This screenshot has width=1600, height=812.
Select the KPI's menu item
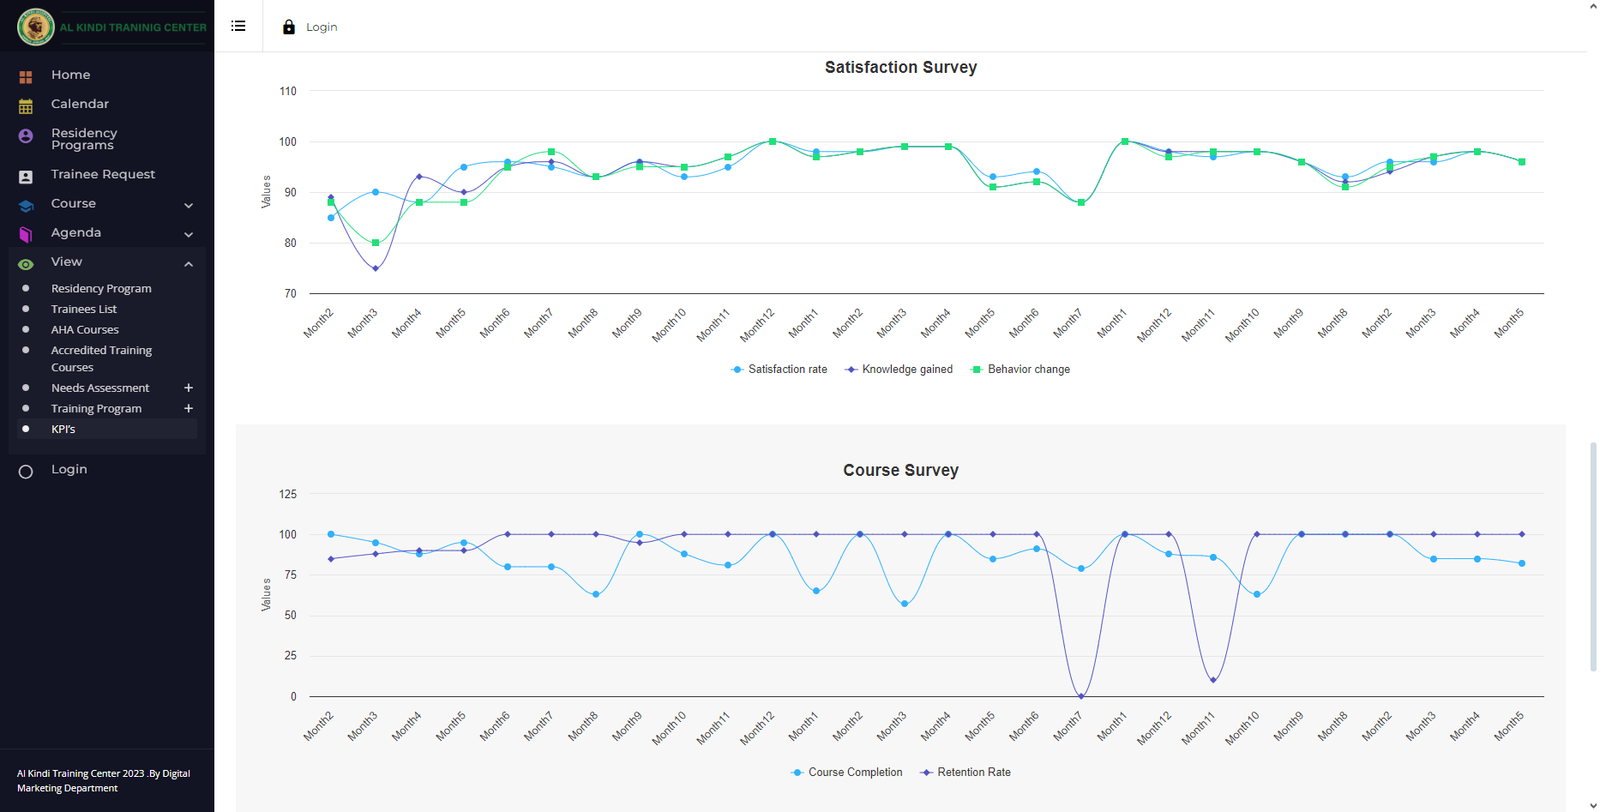coord(63,429)
